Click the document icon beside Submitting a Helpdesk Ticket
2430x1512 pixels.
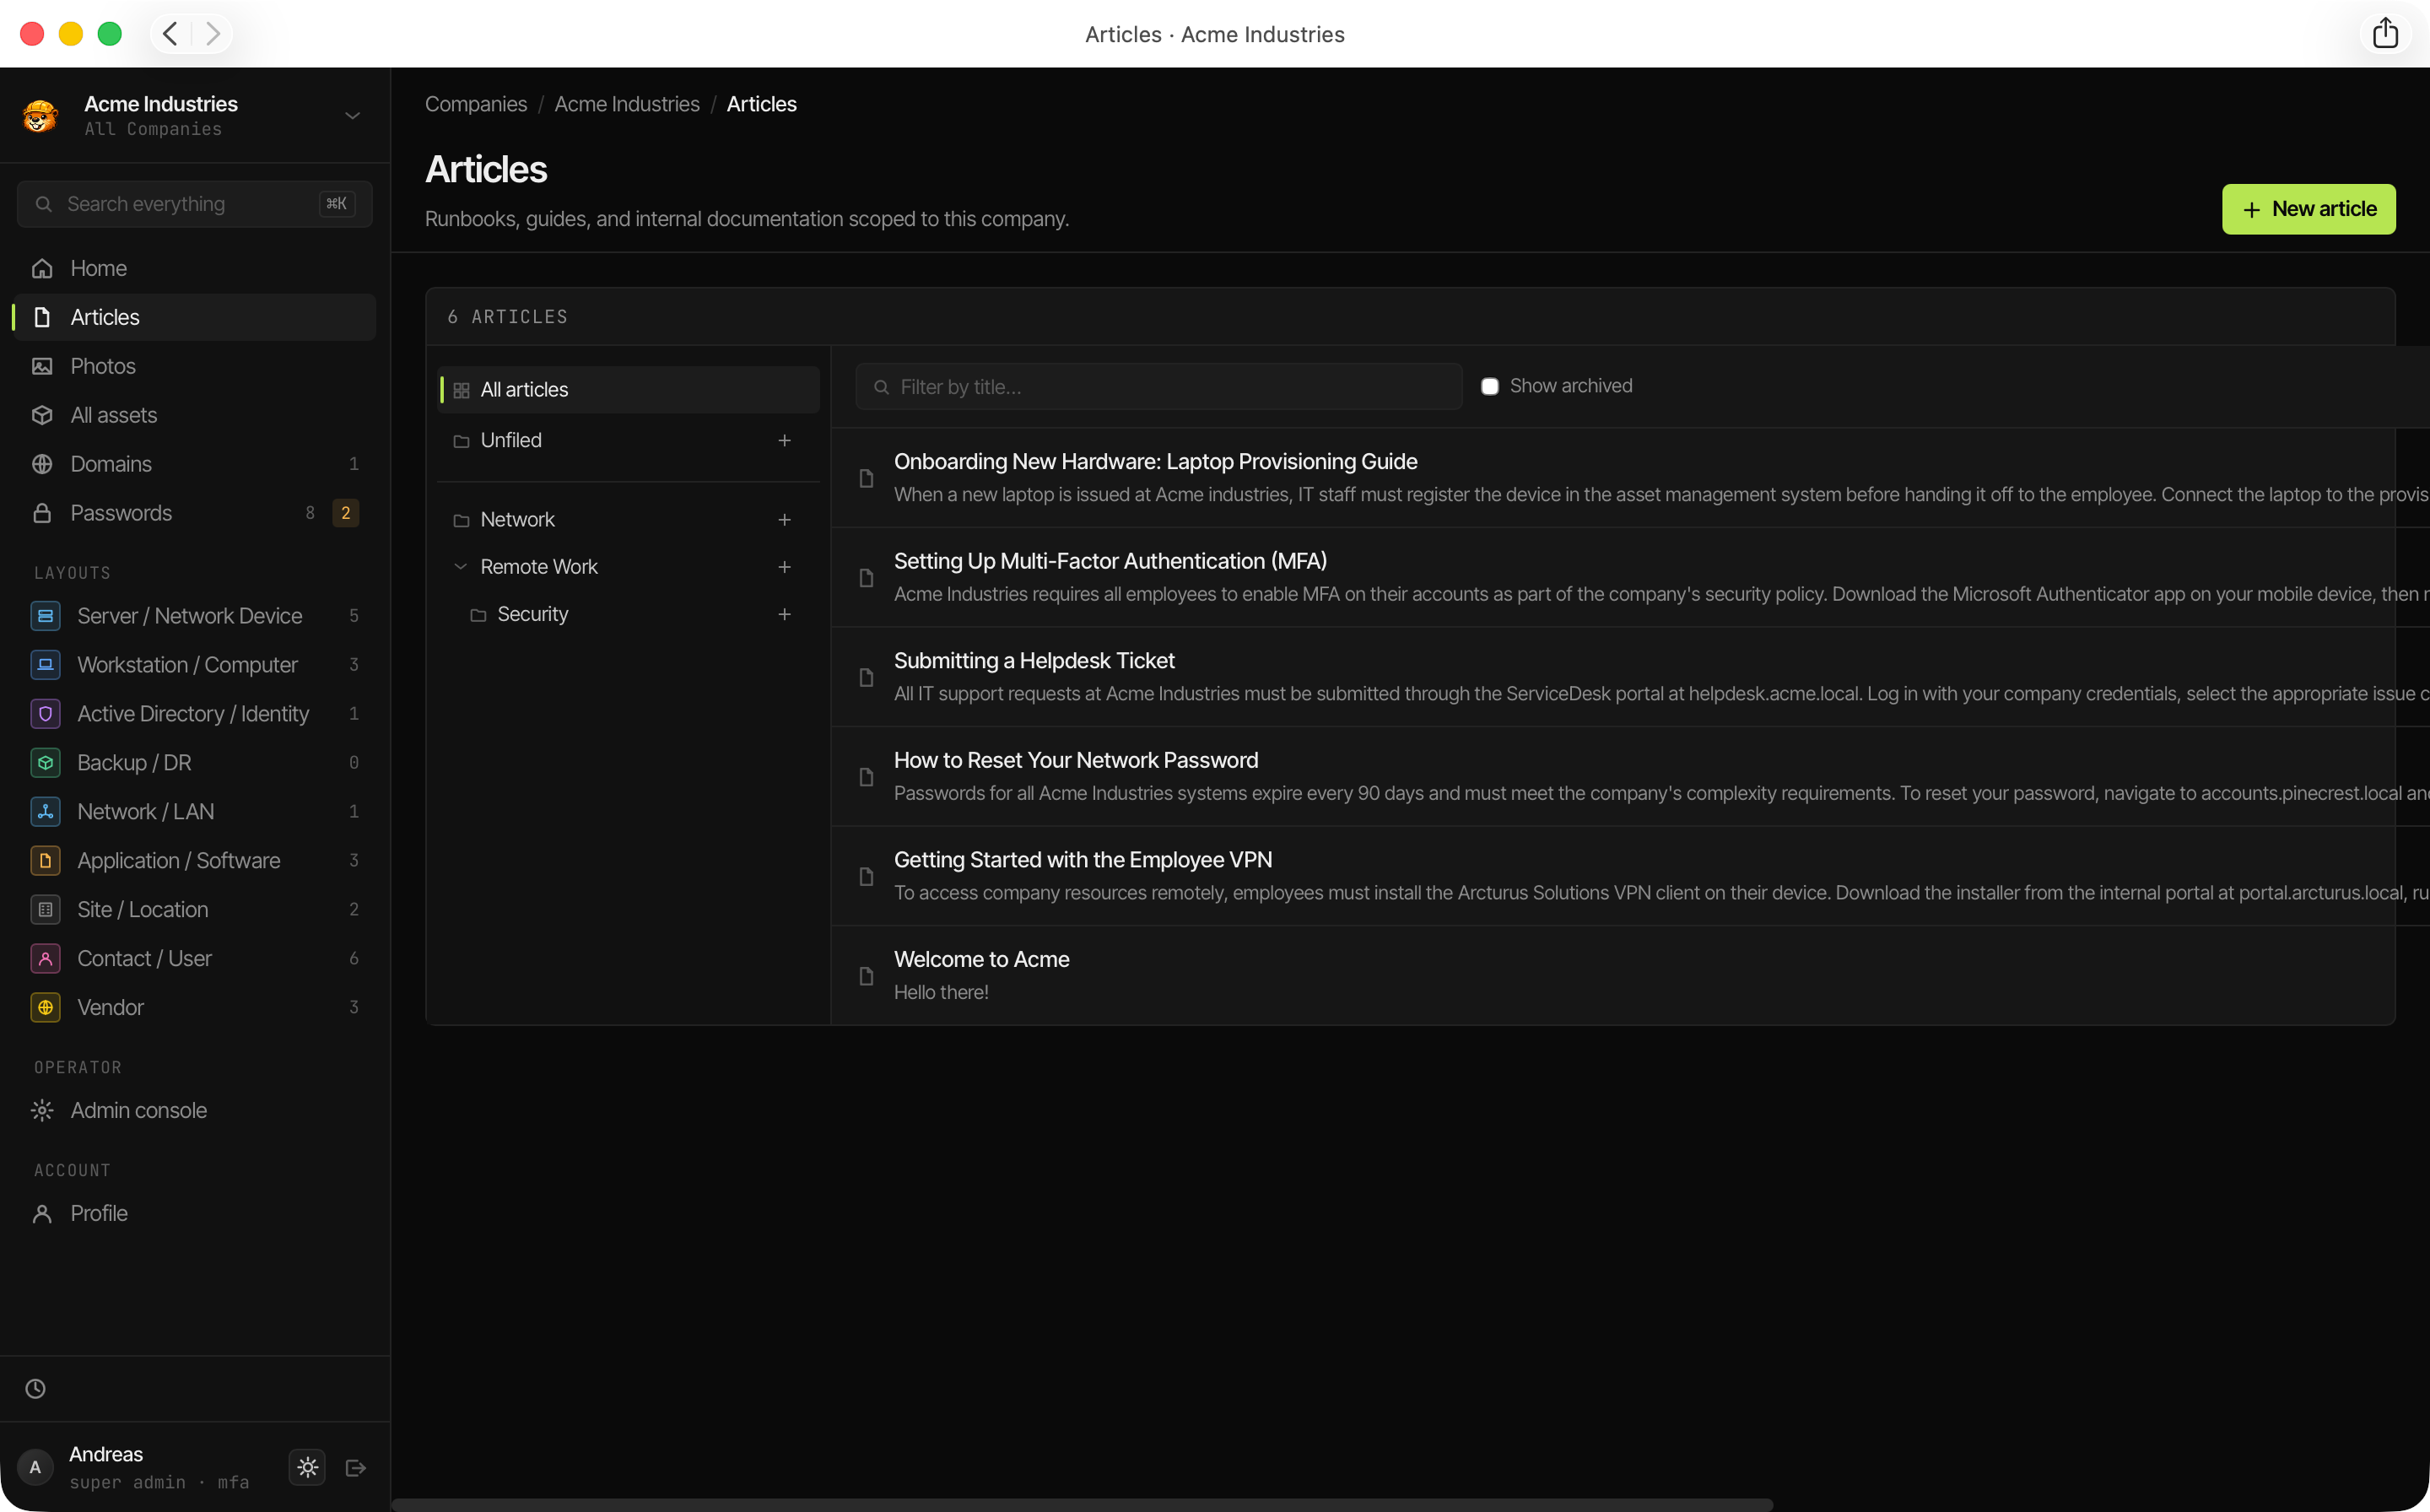[867, 678]
